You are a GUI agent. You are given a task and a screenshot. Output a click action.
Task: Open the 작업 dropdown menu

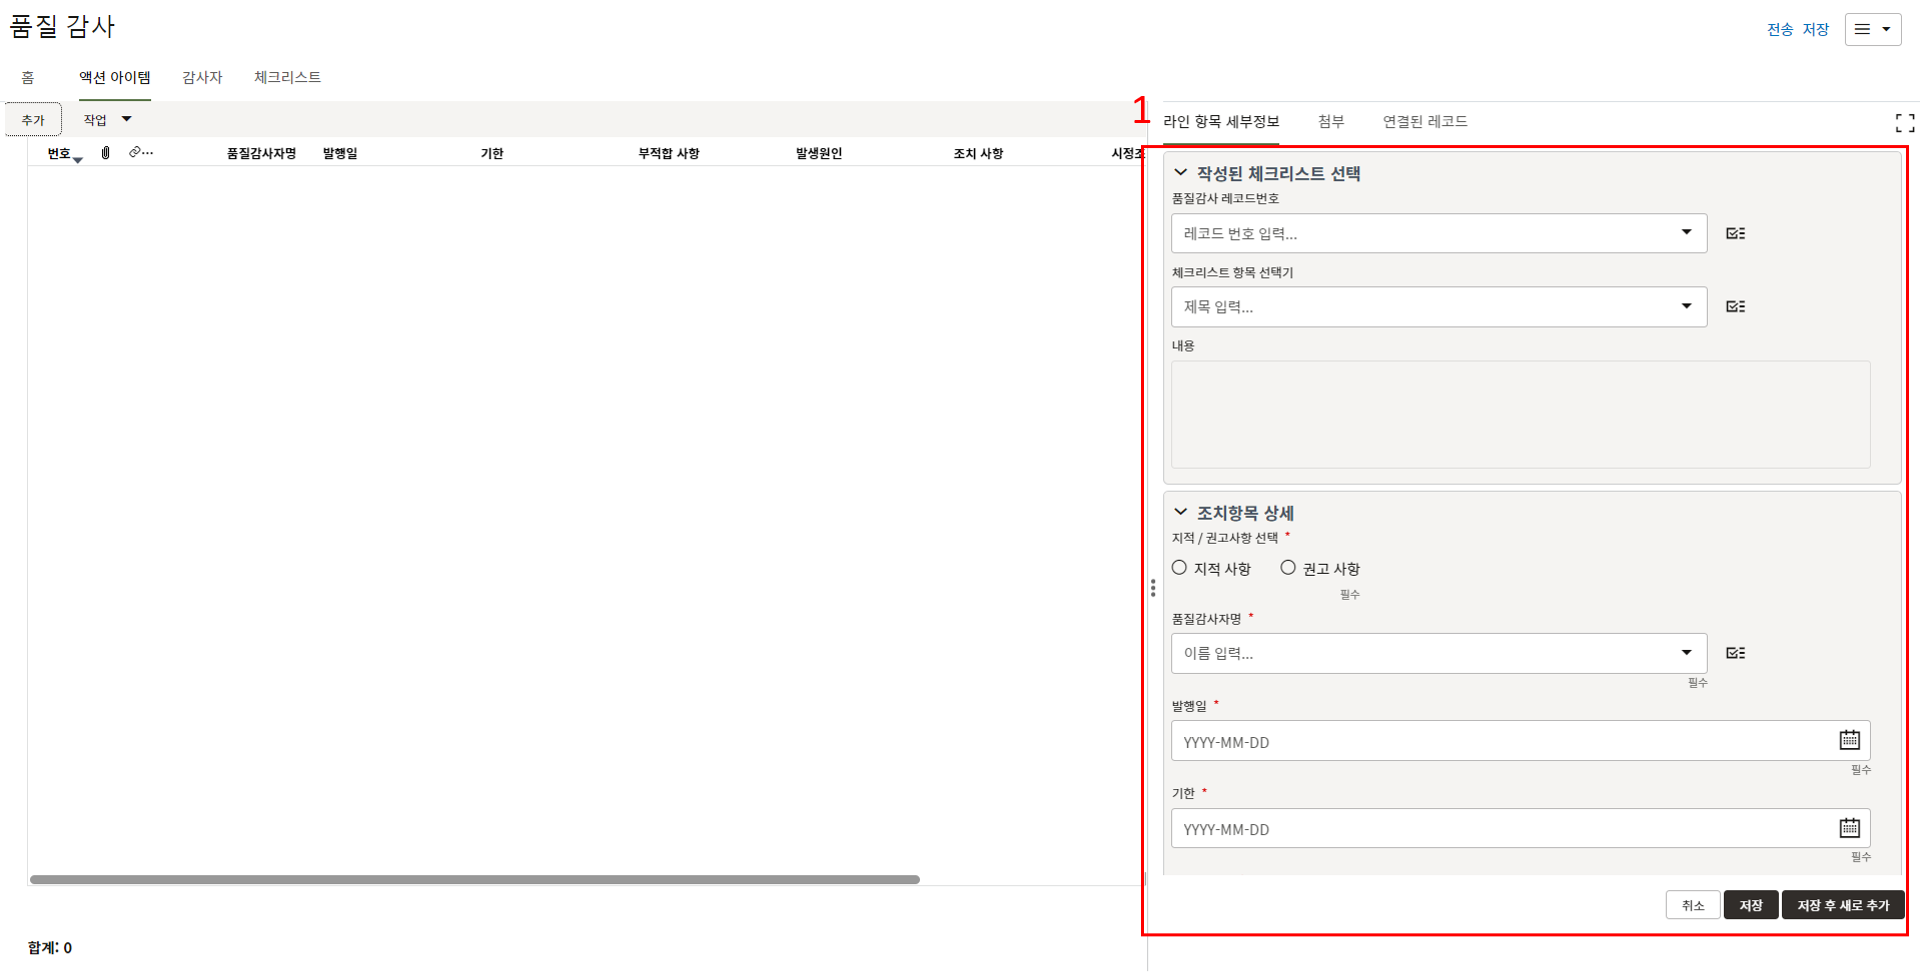coord(107,120)
